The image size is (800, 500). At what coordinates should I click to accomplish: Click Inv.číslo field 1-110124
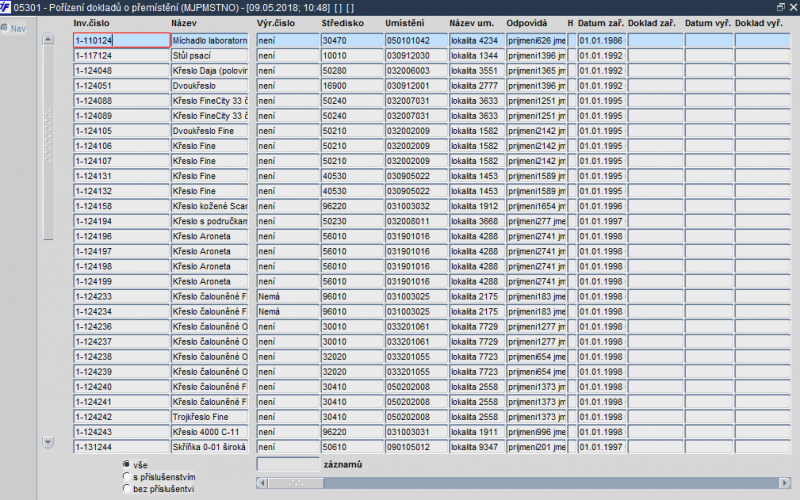click(x=121, y=40)
